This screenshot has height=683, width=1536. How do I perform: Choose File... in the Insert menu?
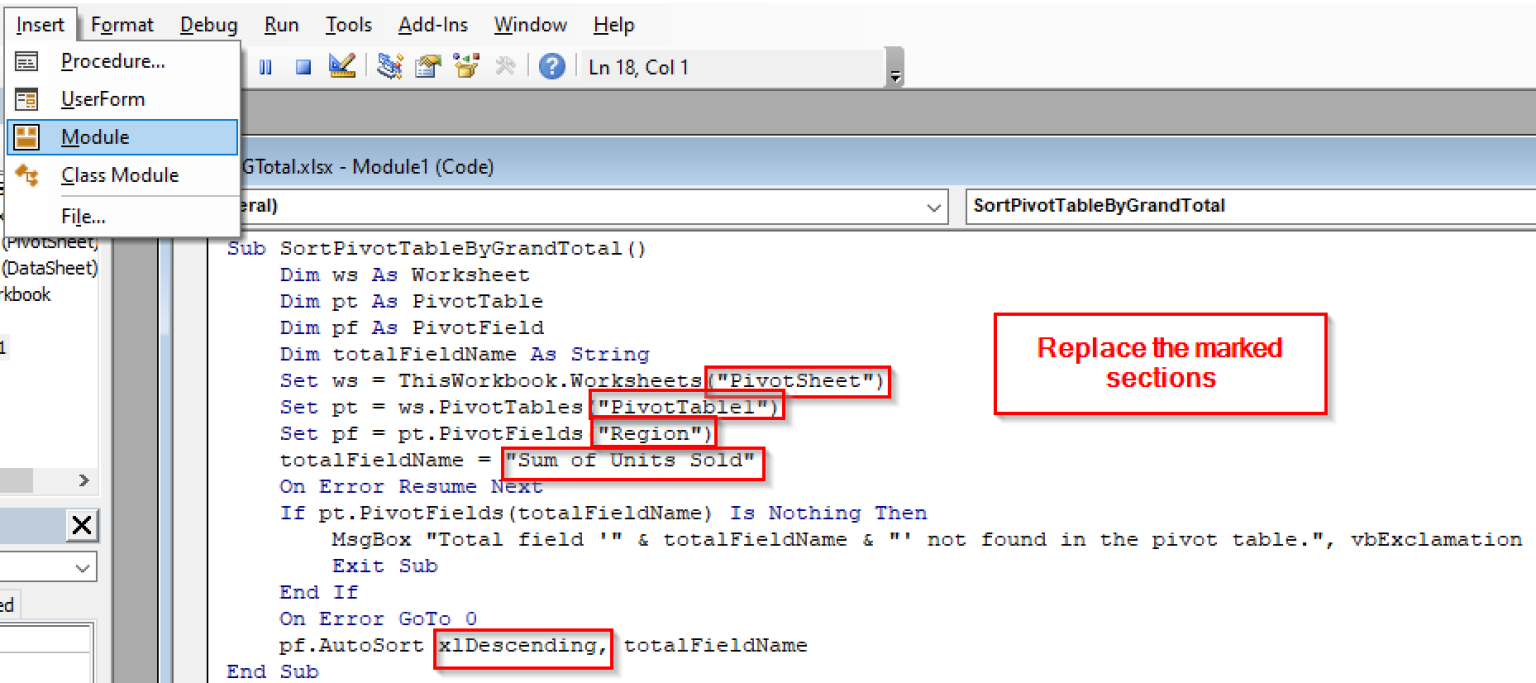point(83,216)
